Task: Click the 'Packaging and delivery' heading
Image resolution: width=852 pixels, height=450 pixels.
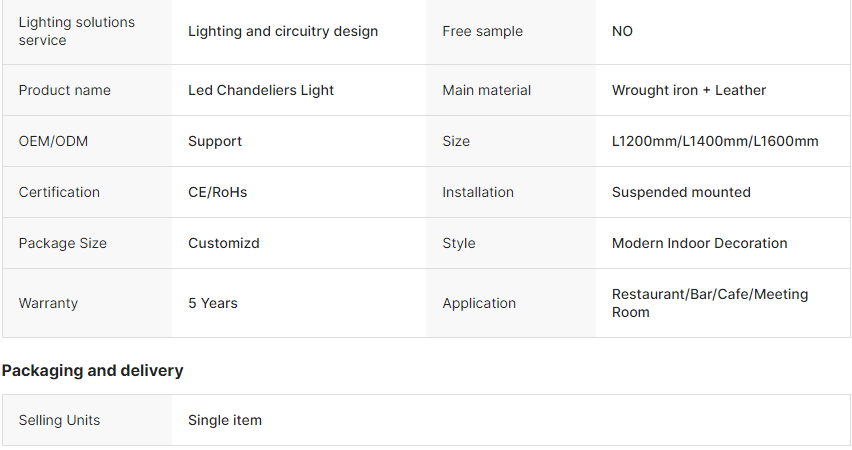Action: 92,370
